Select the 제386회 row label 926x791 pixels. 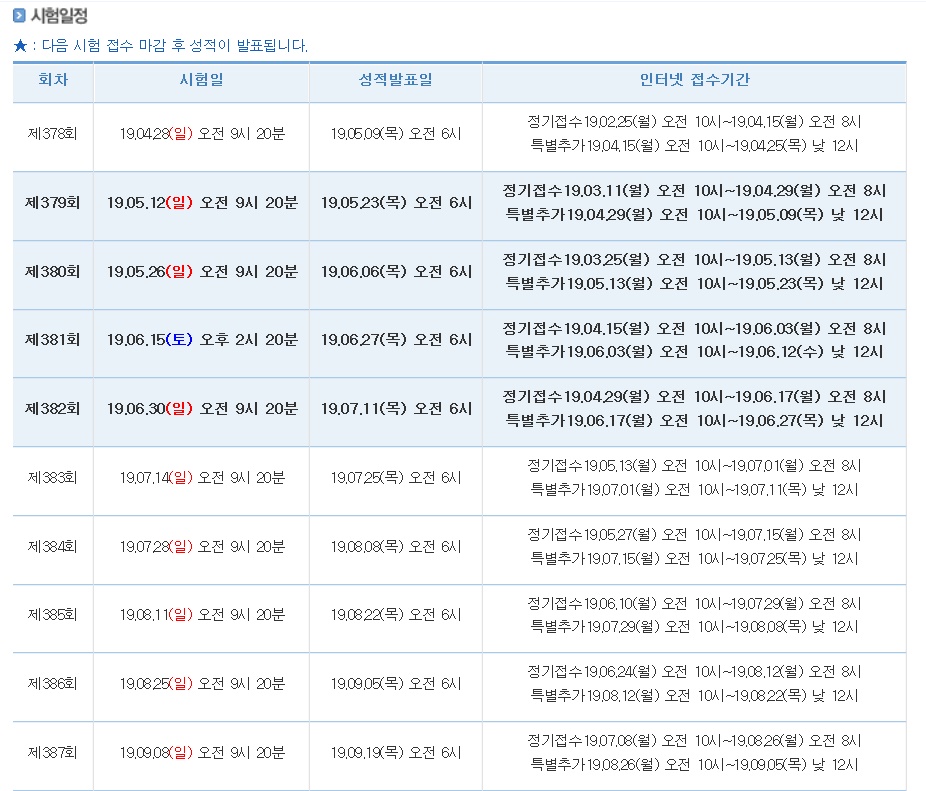coord(53,684)
